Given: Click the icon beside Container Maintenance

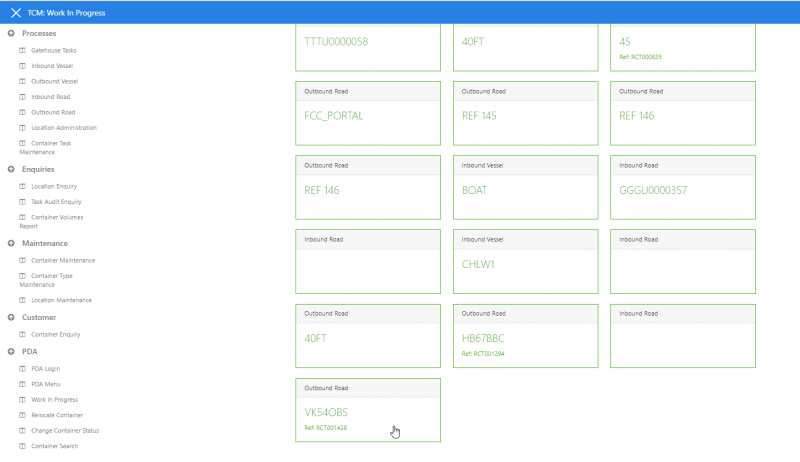Looking at the screenshot, I should click(x=22, y=260).
